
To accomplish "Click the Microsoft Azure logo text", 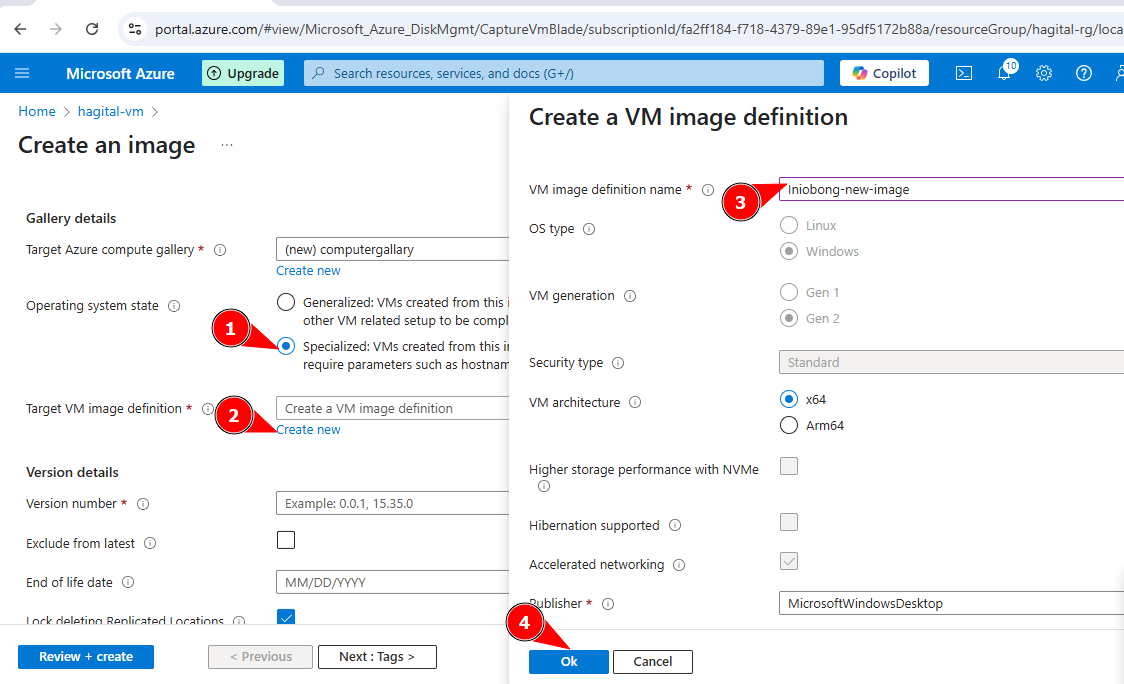I will pos(120,73).
